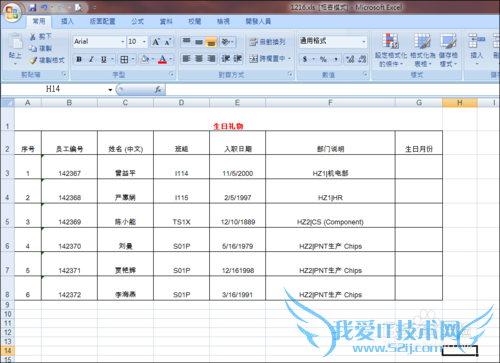Click the Decrease Decimal icon
500x363 pixels.
(x=362, y=59)
